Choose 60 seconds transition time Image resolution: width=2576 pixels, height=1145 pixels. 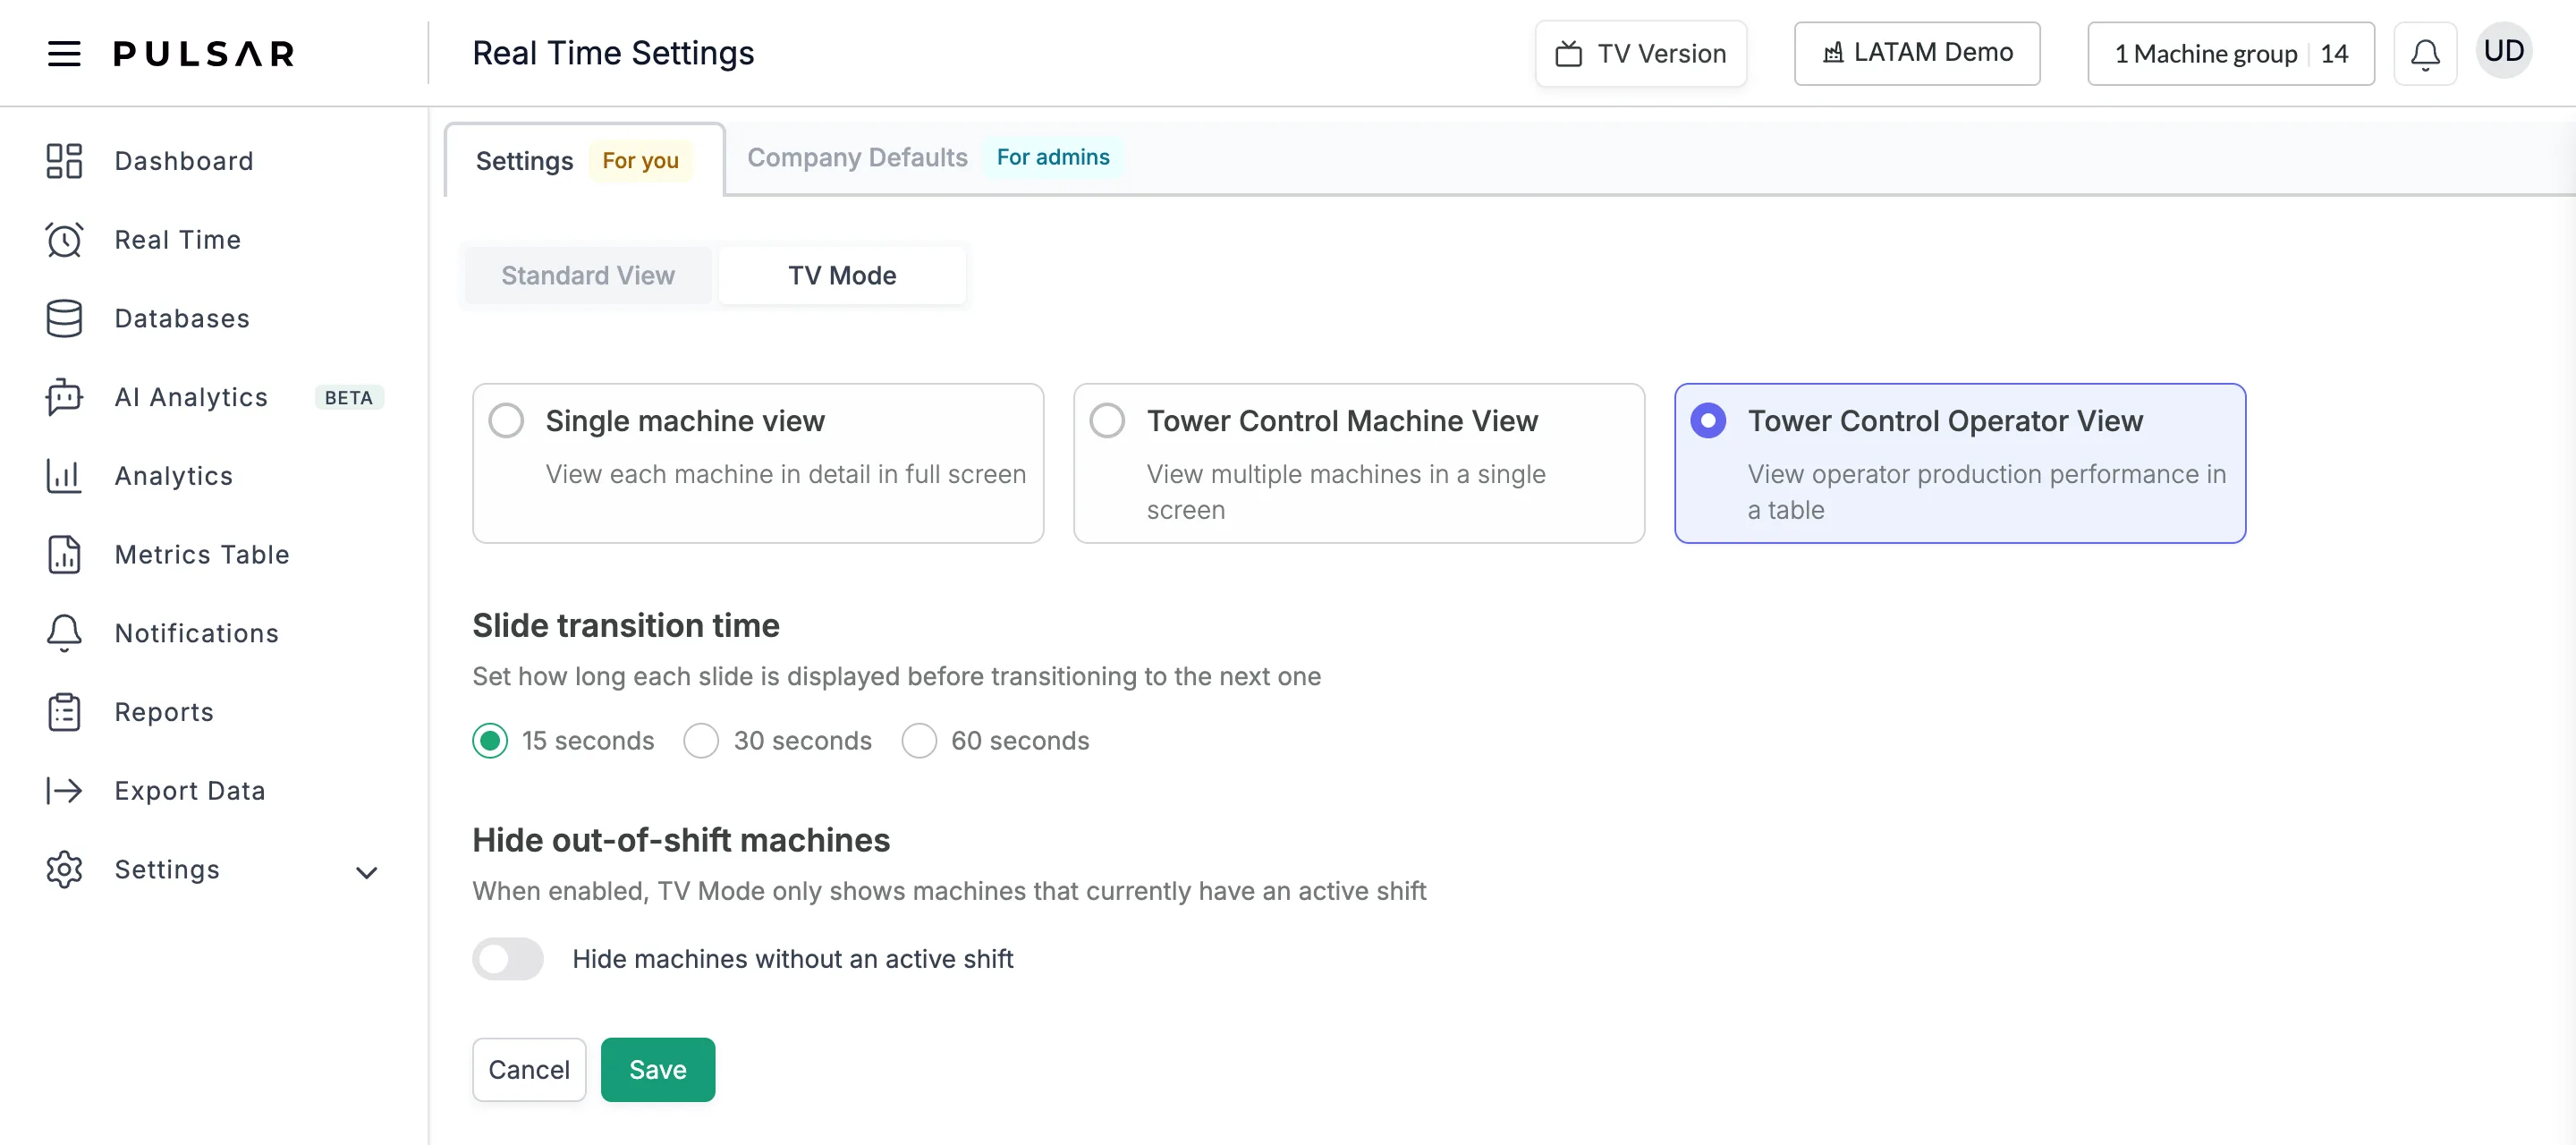pos(919,741)
